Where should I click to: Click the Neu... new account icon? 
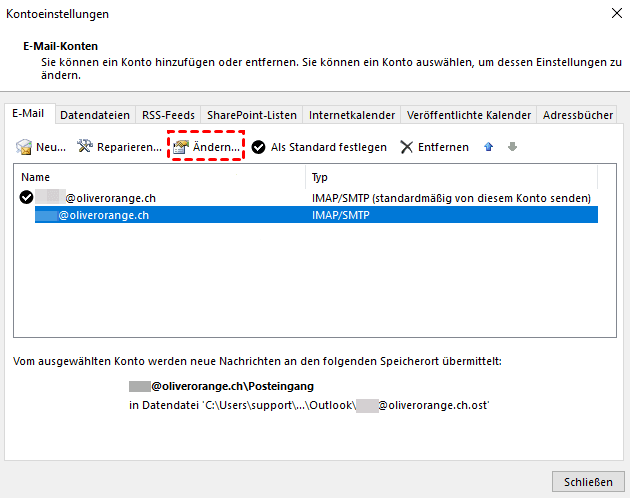24,147
